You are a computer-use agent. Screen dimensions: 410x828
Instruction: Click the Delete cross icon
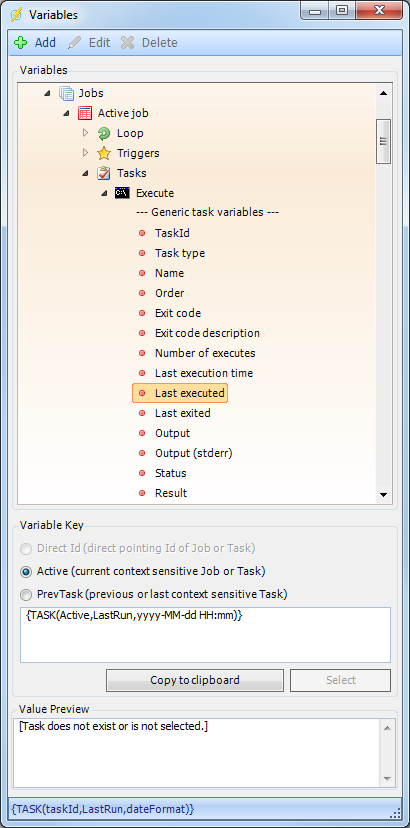[x=127, y=43]
